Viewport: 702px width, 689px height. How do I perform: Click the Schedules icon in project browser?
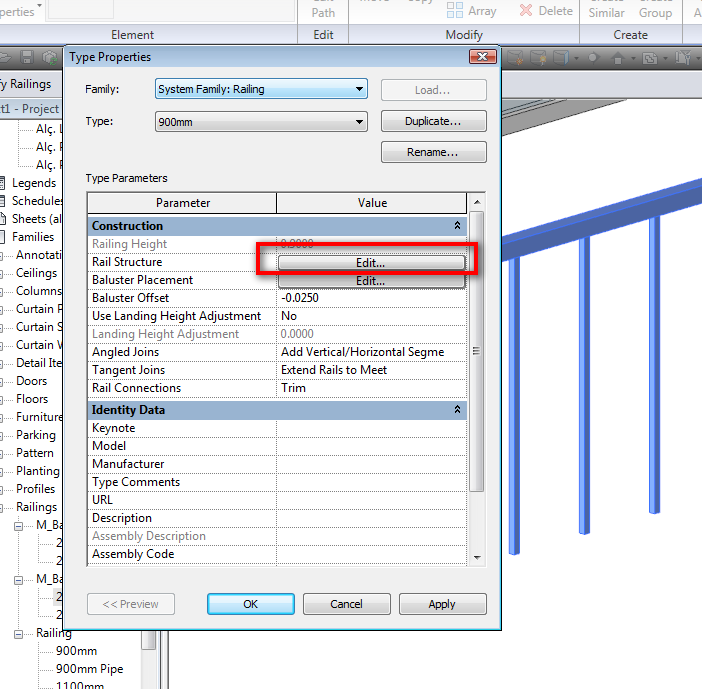[x=2, y=201]
